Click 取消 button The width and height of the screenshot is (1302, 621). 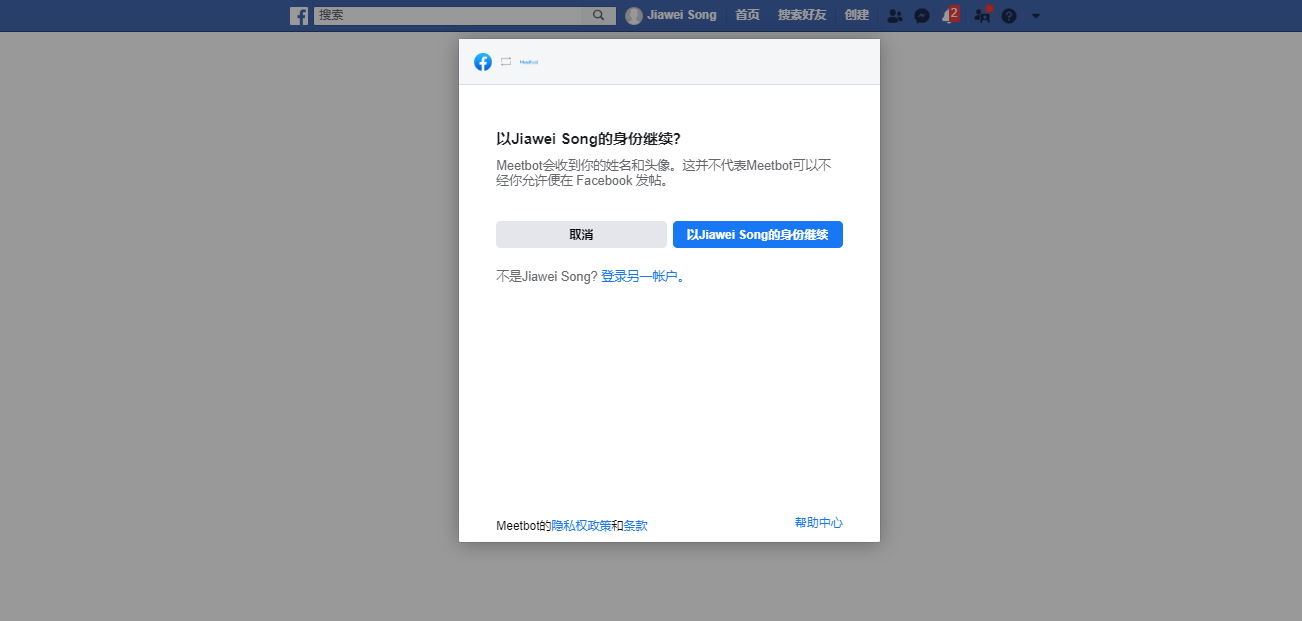581,234
